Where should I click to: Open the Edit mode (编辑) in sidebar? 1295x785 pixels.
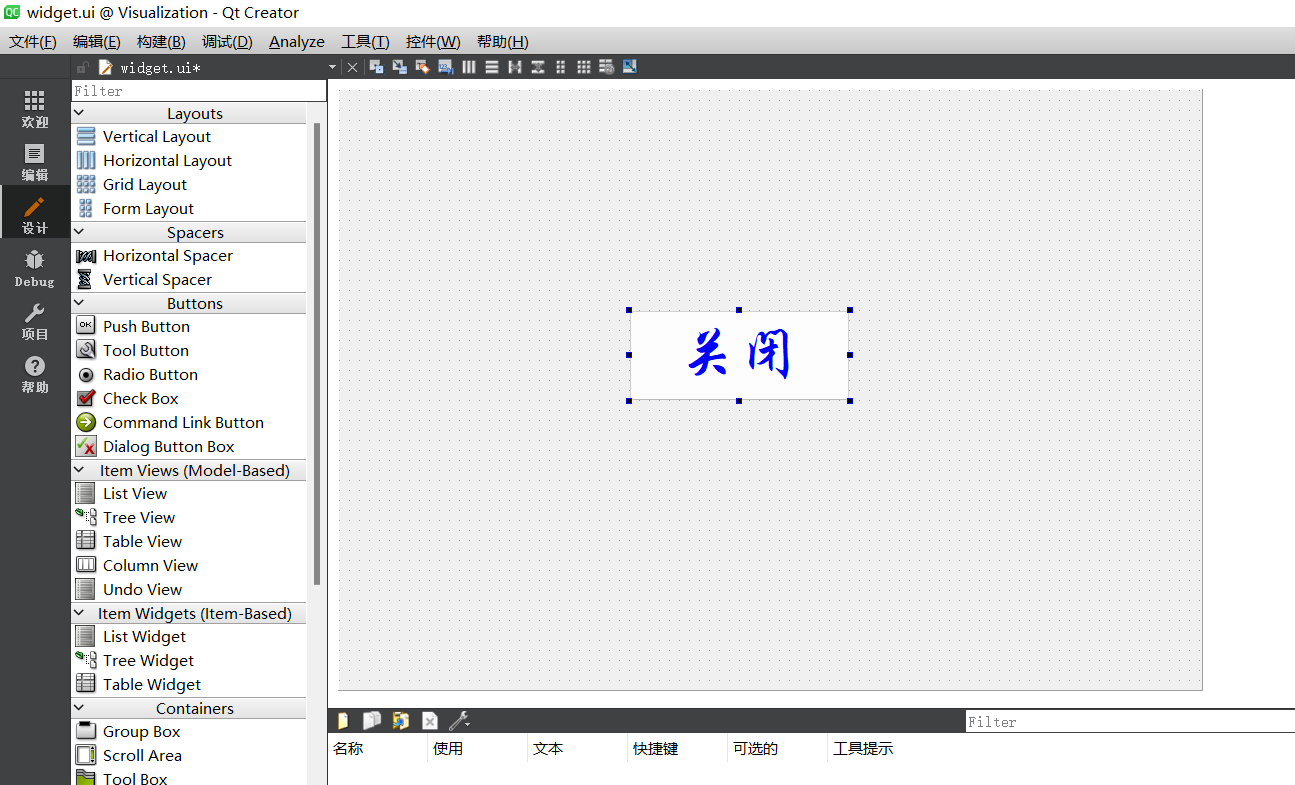point(35,161)
